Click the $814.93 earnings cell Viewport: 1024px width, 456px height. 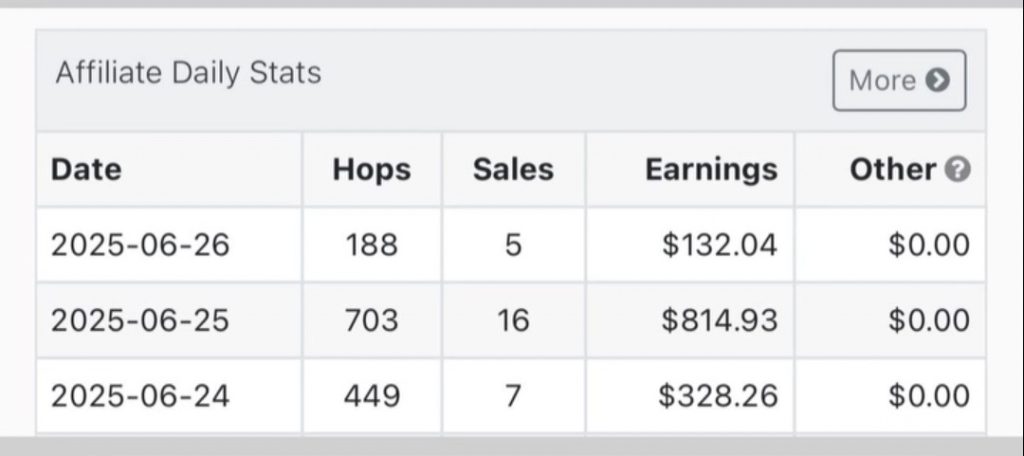[x=690, y=321]
